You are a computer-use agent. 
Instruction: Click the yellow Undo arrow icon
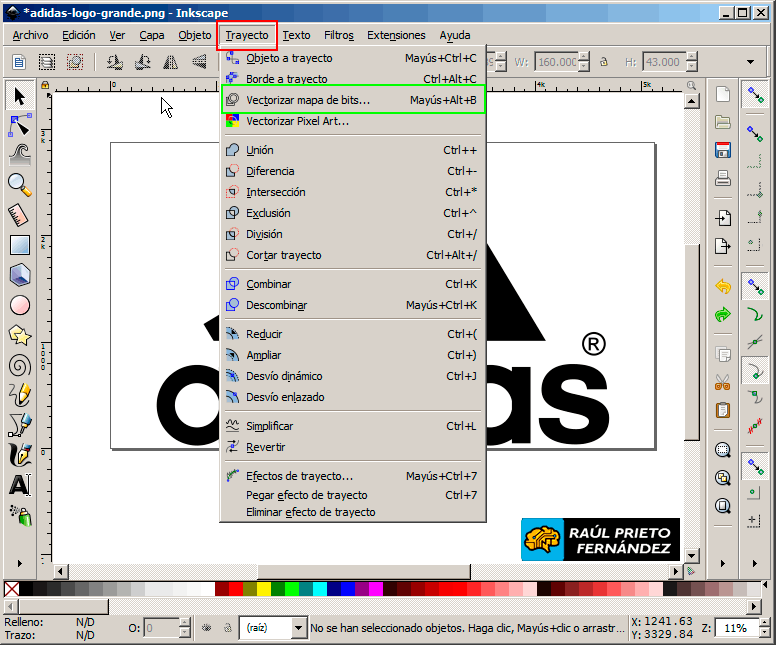[723, 286]
